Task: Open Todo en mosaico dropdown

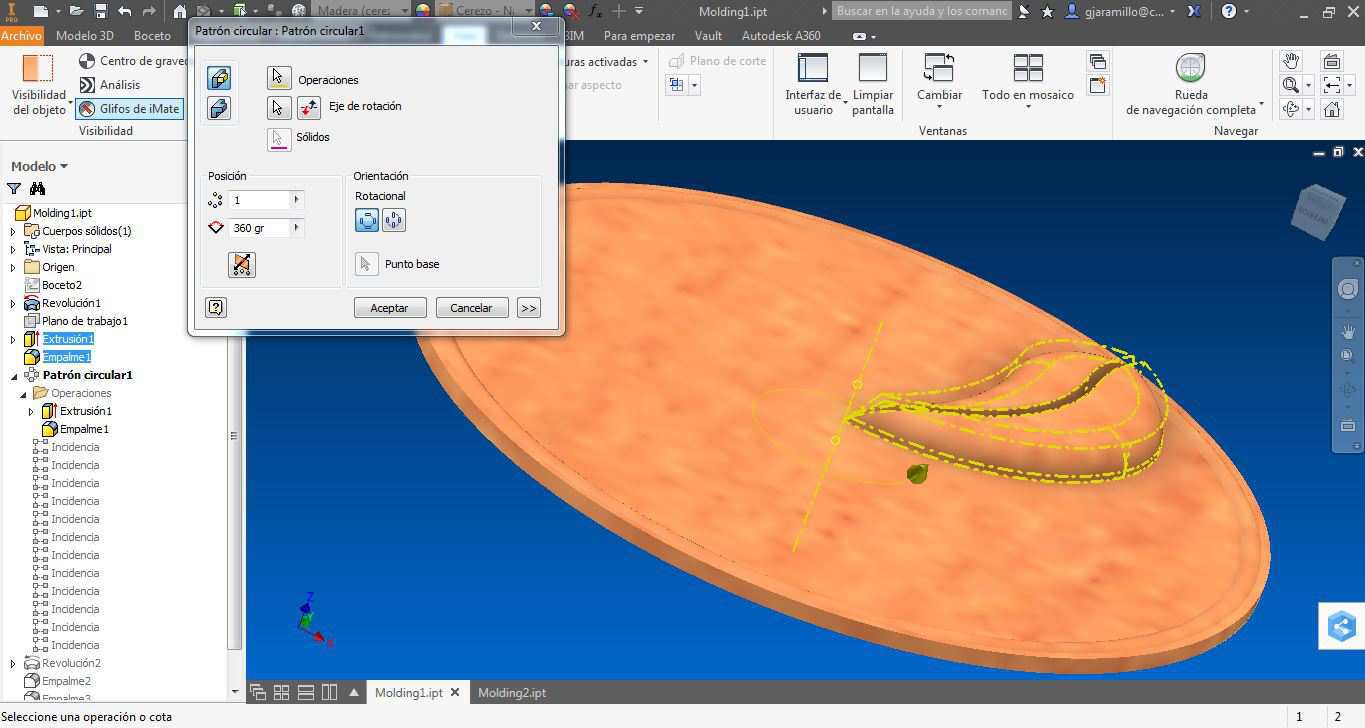Action: click(1028, 80)
